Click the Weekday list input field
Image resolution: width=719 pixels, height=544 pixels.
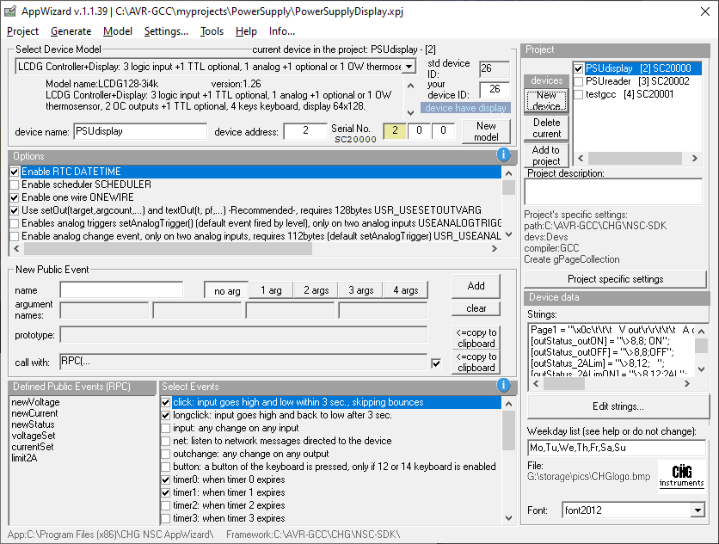(x=617, y=447)
